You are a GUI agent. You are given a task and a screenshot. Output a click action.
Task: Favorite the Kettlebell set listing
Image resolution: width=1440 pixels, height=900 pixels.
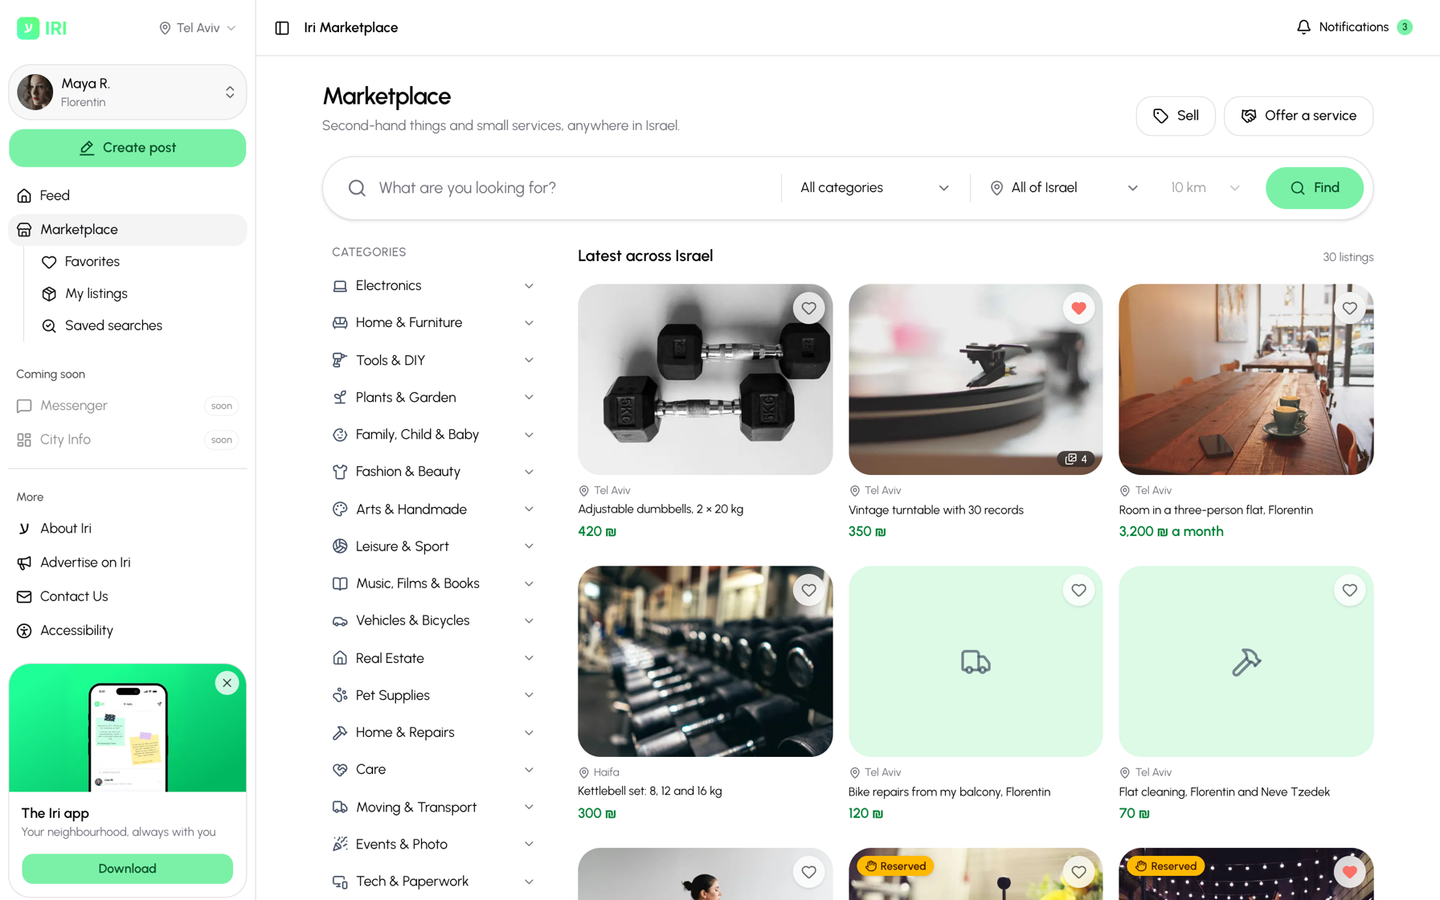point(808,591)
